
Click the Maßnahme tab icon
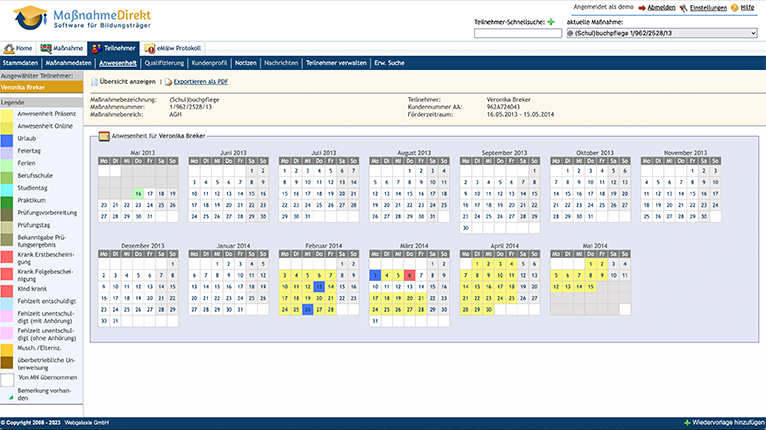click(x=46, y=48)
